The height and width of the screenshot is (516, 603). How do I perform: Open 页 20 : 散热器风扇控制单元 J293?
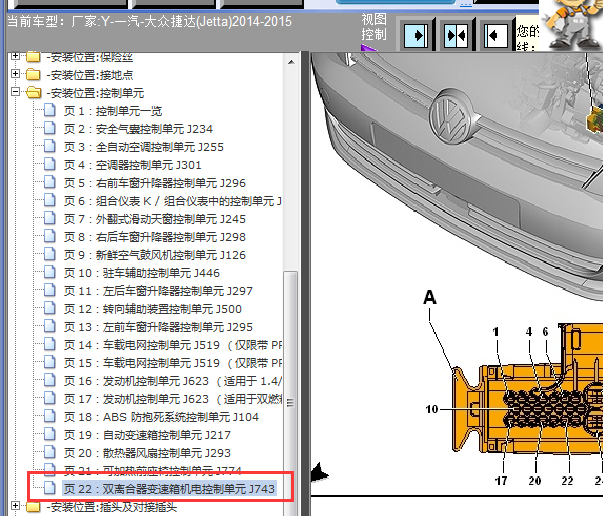(147, 453)
